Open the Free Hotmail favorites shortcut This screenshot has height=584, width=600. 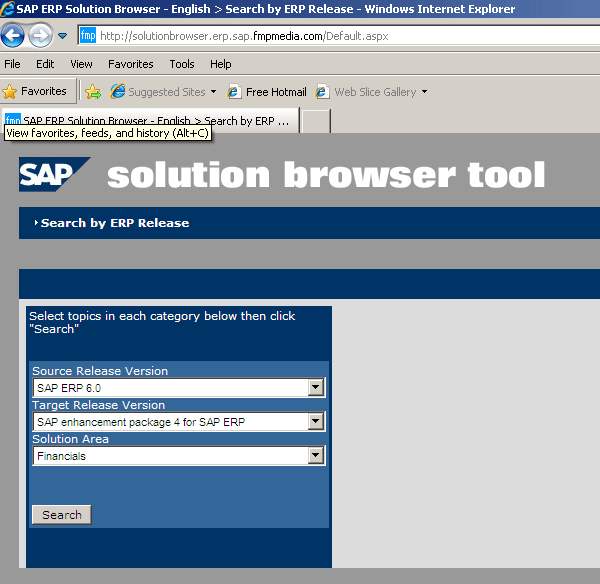point(267,92)
